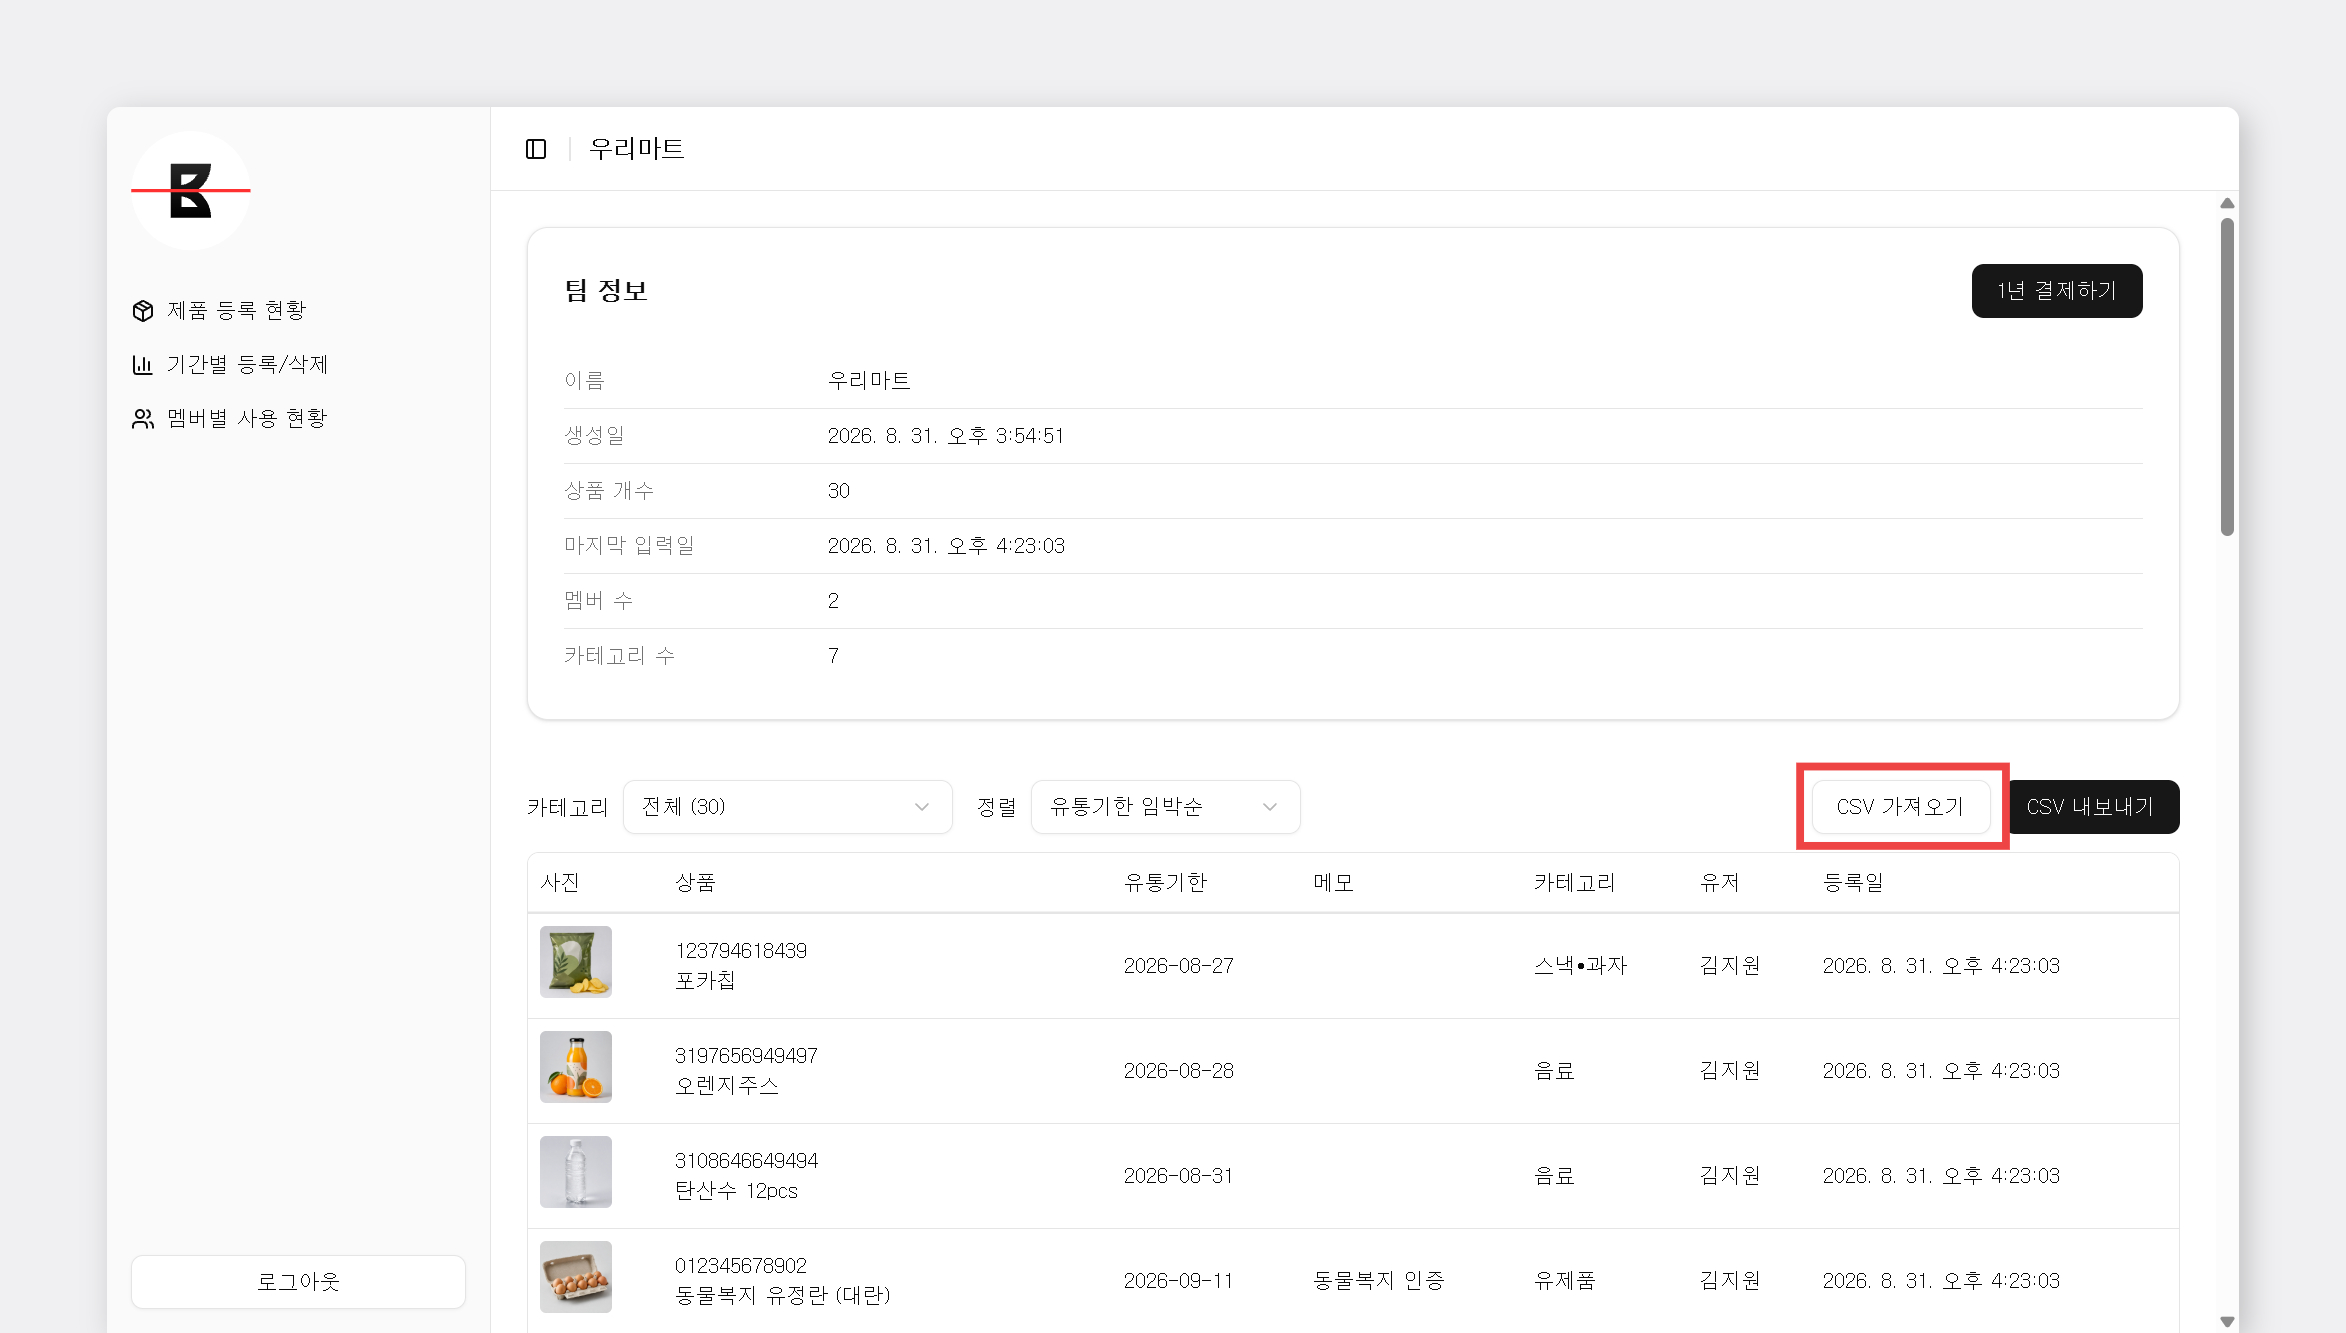Click the 포카칩 product thumbnail
The width and height of the screenshot is (2346, 1333).
576,962
